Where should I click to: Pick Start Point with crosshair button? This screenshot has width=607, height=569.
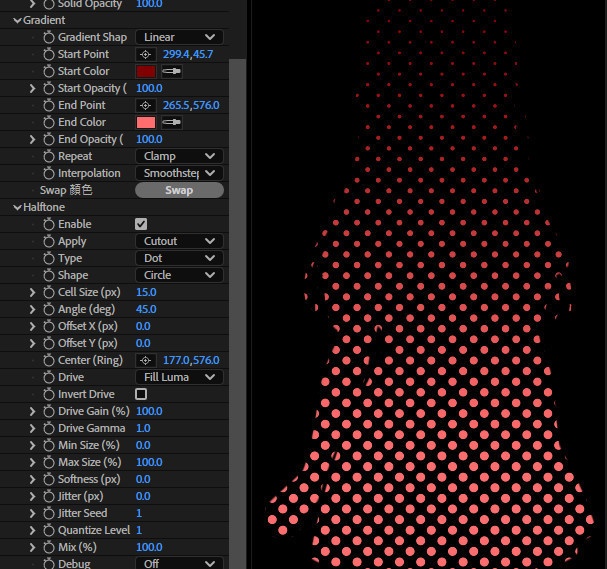click(146, 55)
